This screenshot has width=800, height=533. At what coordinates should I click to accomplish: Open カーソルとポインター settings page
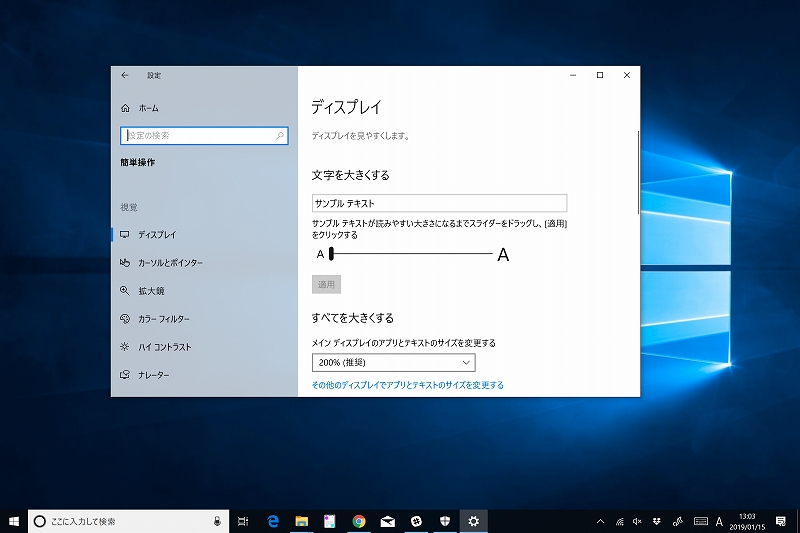(170, 263)
